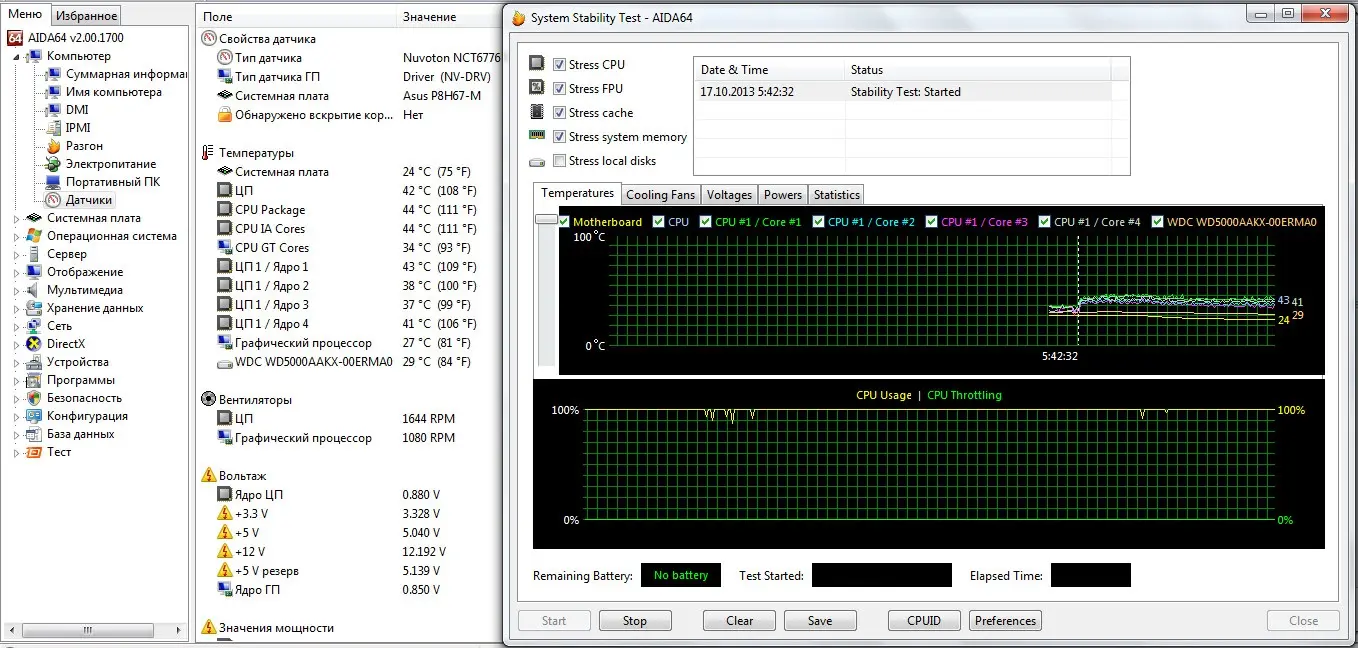1358x648 pixels.
Task: Toggle CPU #1 / Core #1 graph checkbox
Action: coord(706,222)
